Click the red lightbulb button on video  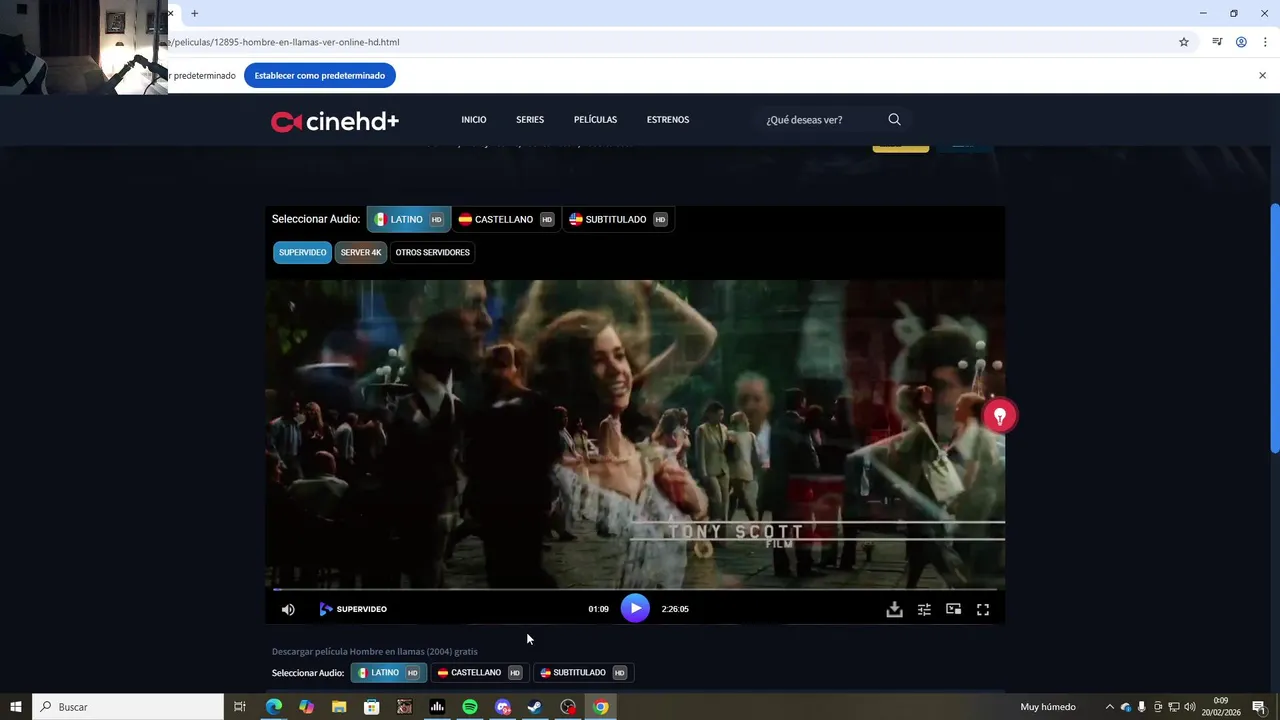pyautogui.click(x=999, y=416)
